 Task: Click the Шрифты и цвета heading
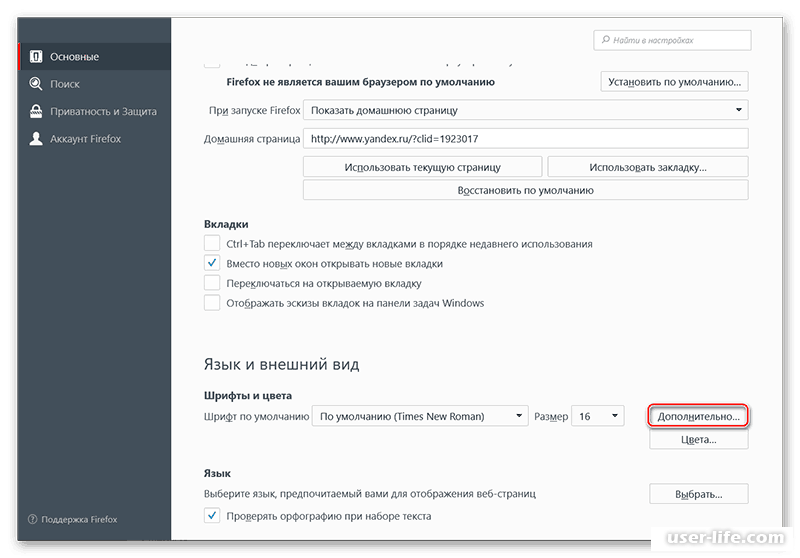coord(248,395)
